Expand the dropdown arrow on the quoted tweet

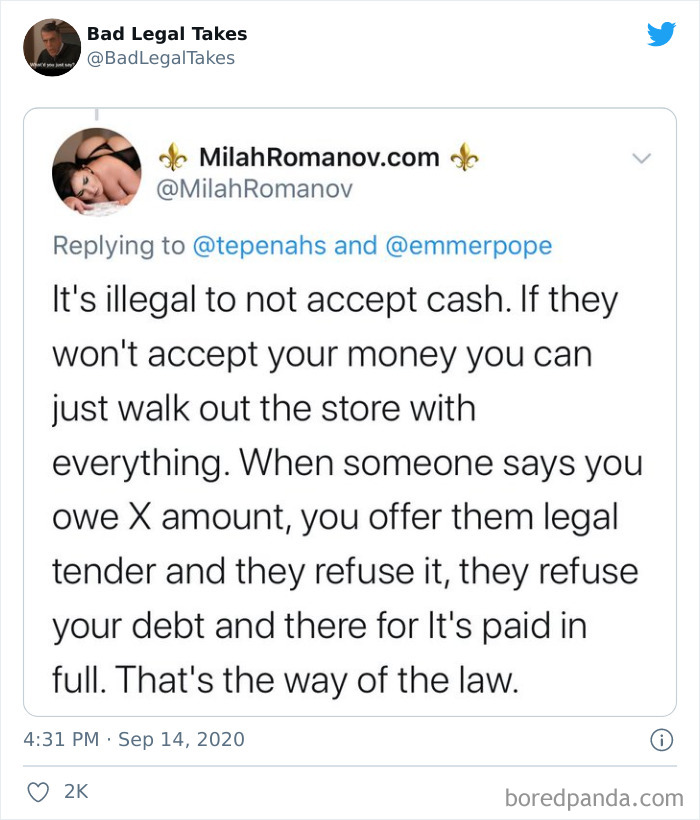tap(641, 158)
